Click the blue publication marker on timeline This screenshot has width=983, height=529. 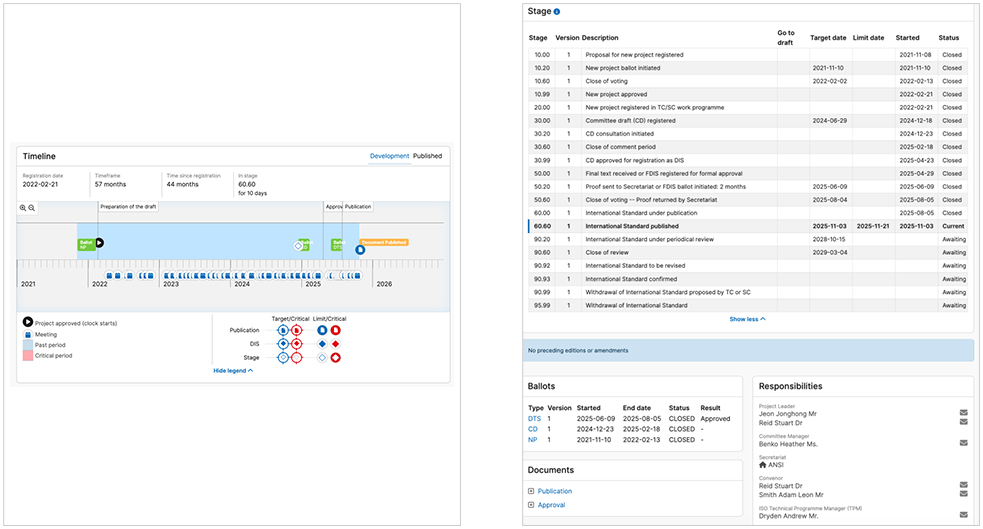[360, 249]
